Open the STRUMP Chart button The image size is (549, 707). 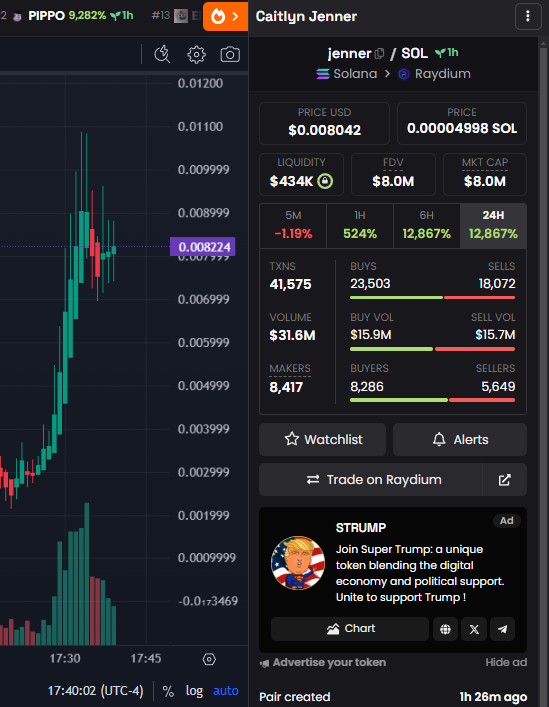(350, 629)
